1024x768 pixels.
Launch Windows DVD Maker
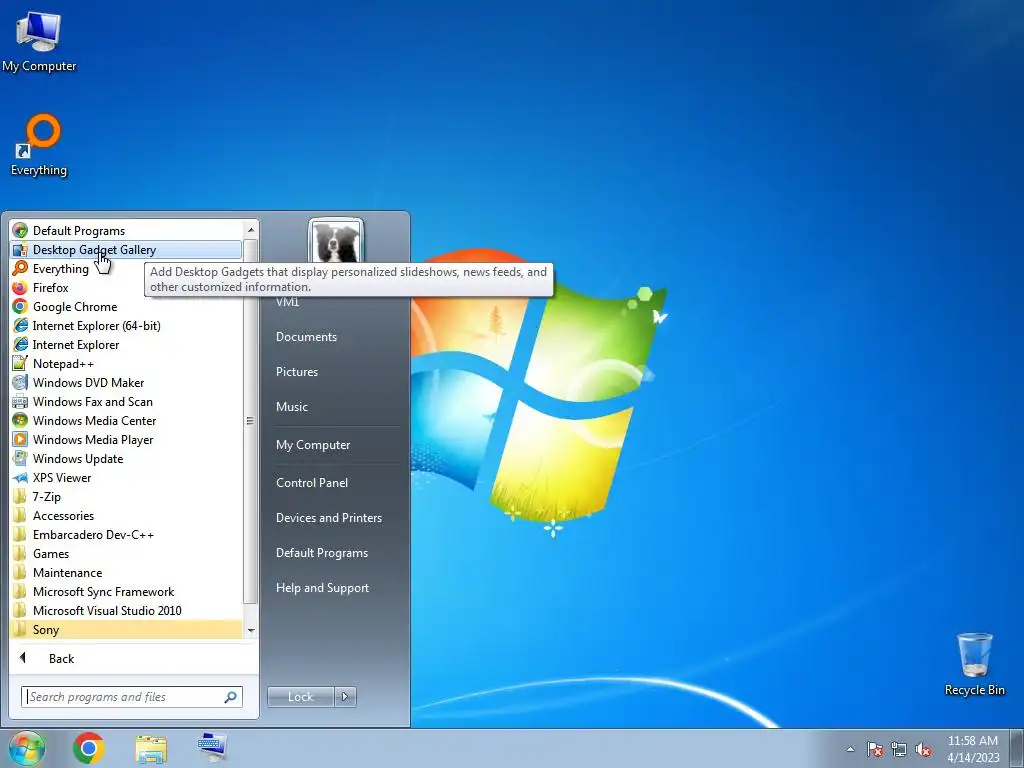click(x=125, y=382)
